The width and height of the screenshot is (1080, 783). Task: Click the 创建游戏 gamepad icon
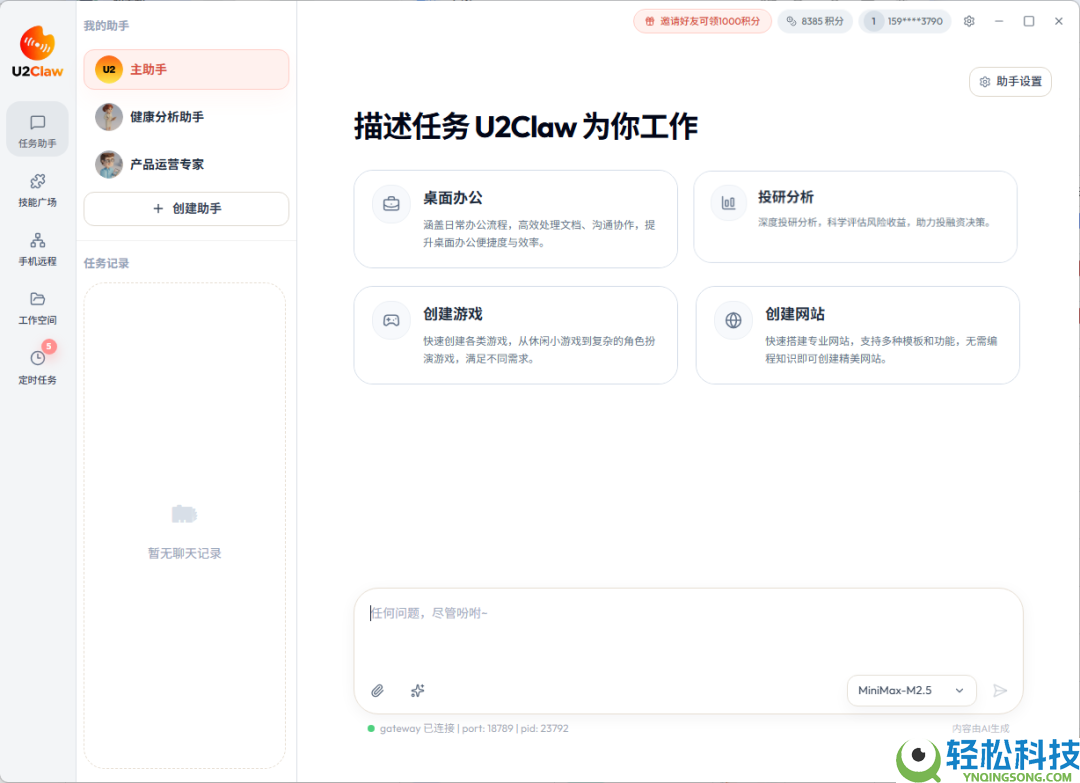[391, 320]
